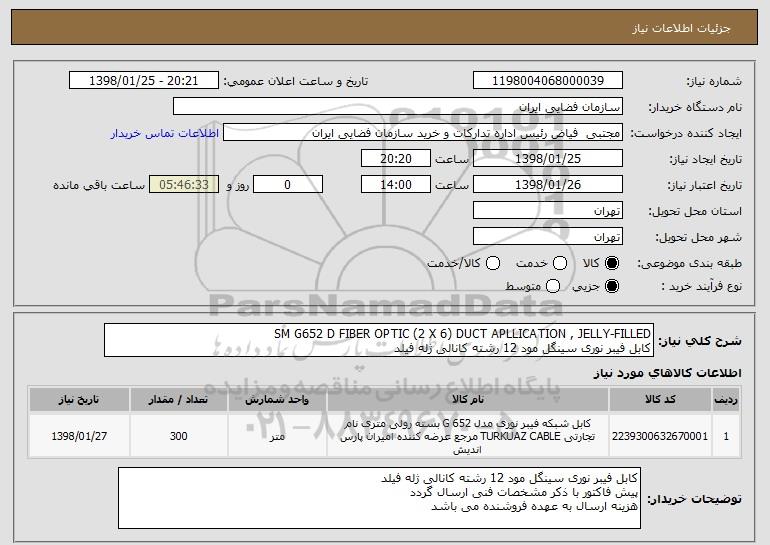Click the creation time field 20:20
The image size is (770, 545).
tap(396, 159)
